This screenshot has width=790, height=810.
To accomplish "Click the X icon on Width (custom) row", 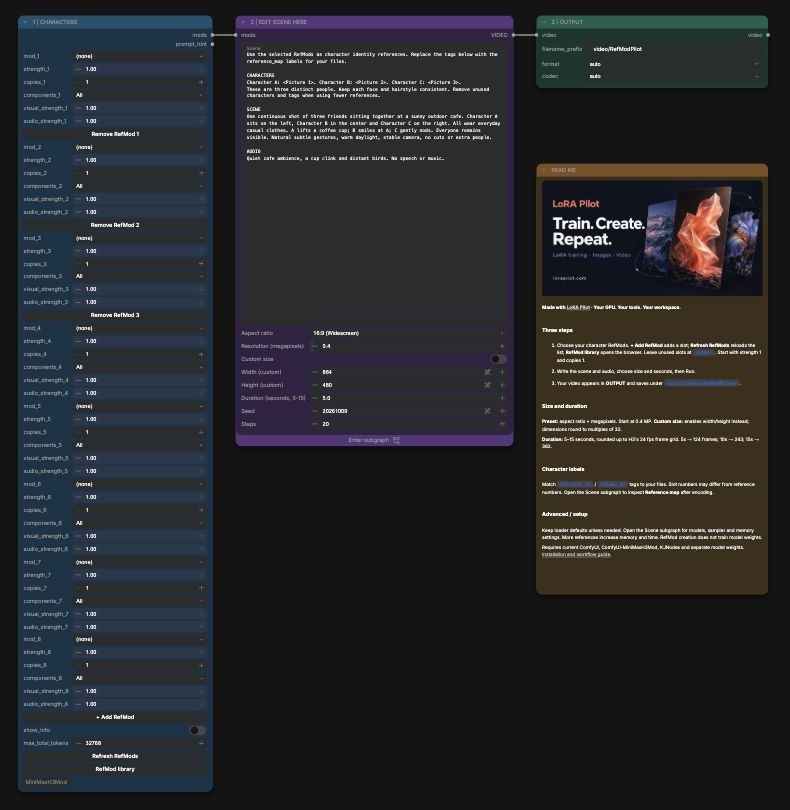I will click(487, 372).
